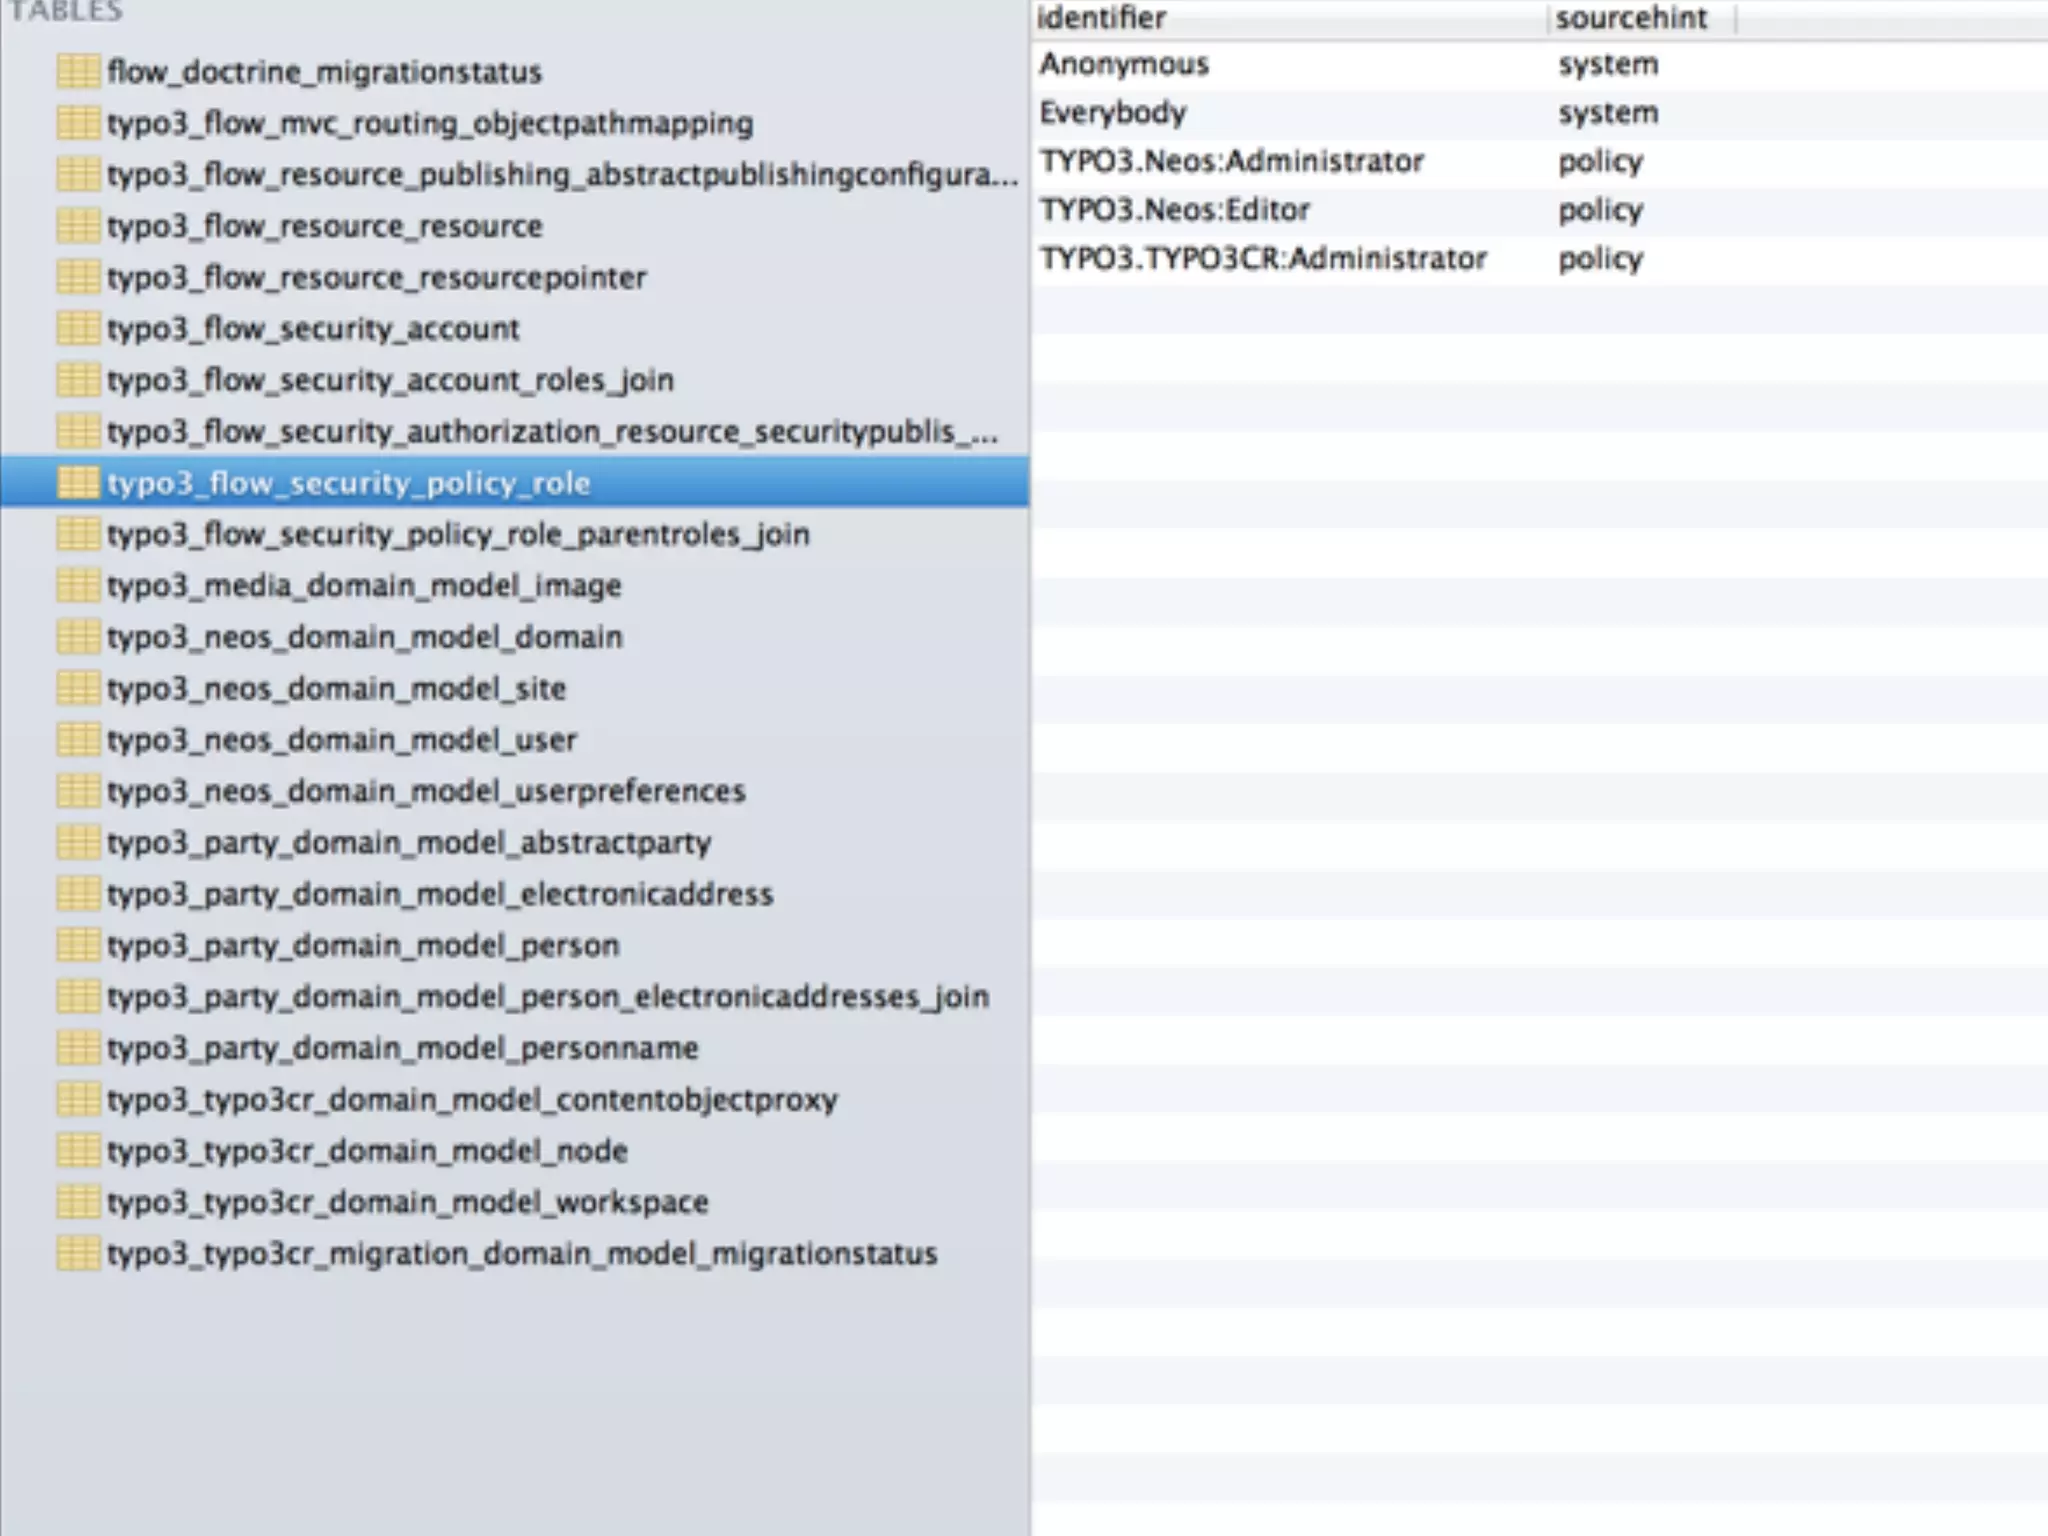Viewport: 2048px width, 1536px height.
Task: Open the typo3_party_domain_model_electronicaddress table
Action: 440,894
